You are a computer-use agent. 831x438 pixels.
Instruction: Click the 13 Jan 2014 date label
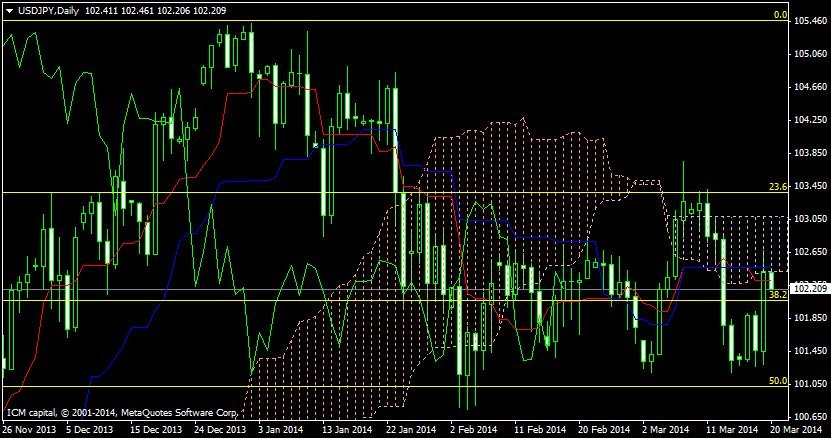(347, 430)
